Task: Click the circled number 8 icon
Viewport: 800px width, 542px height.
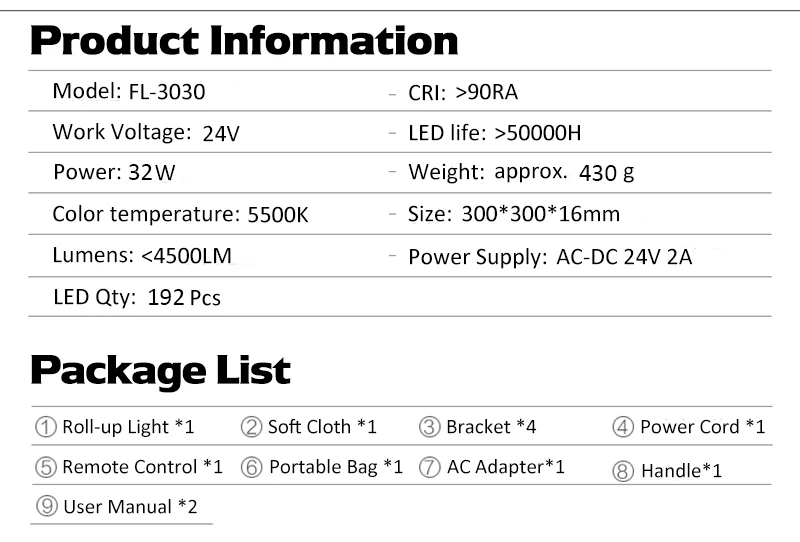Action: 623,471
